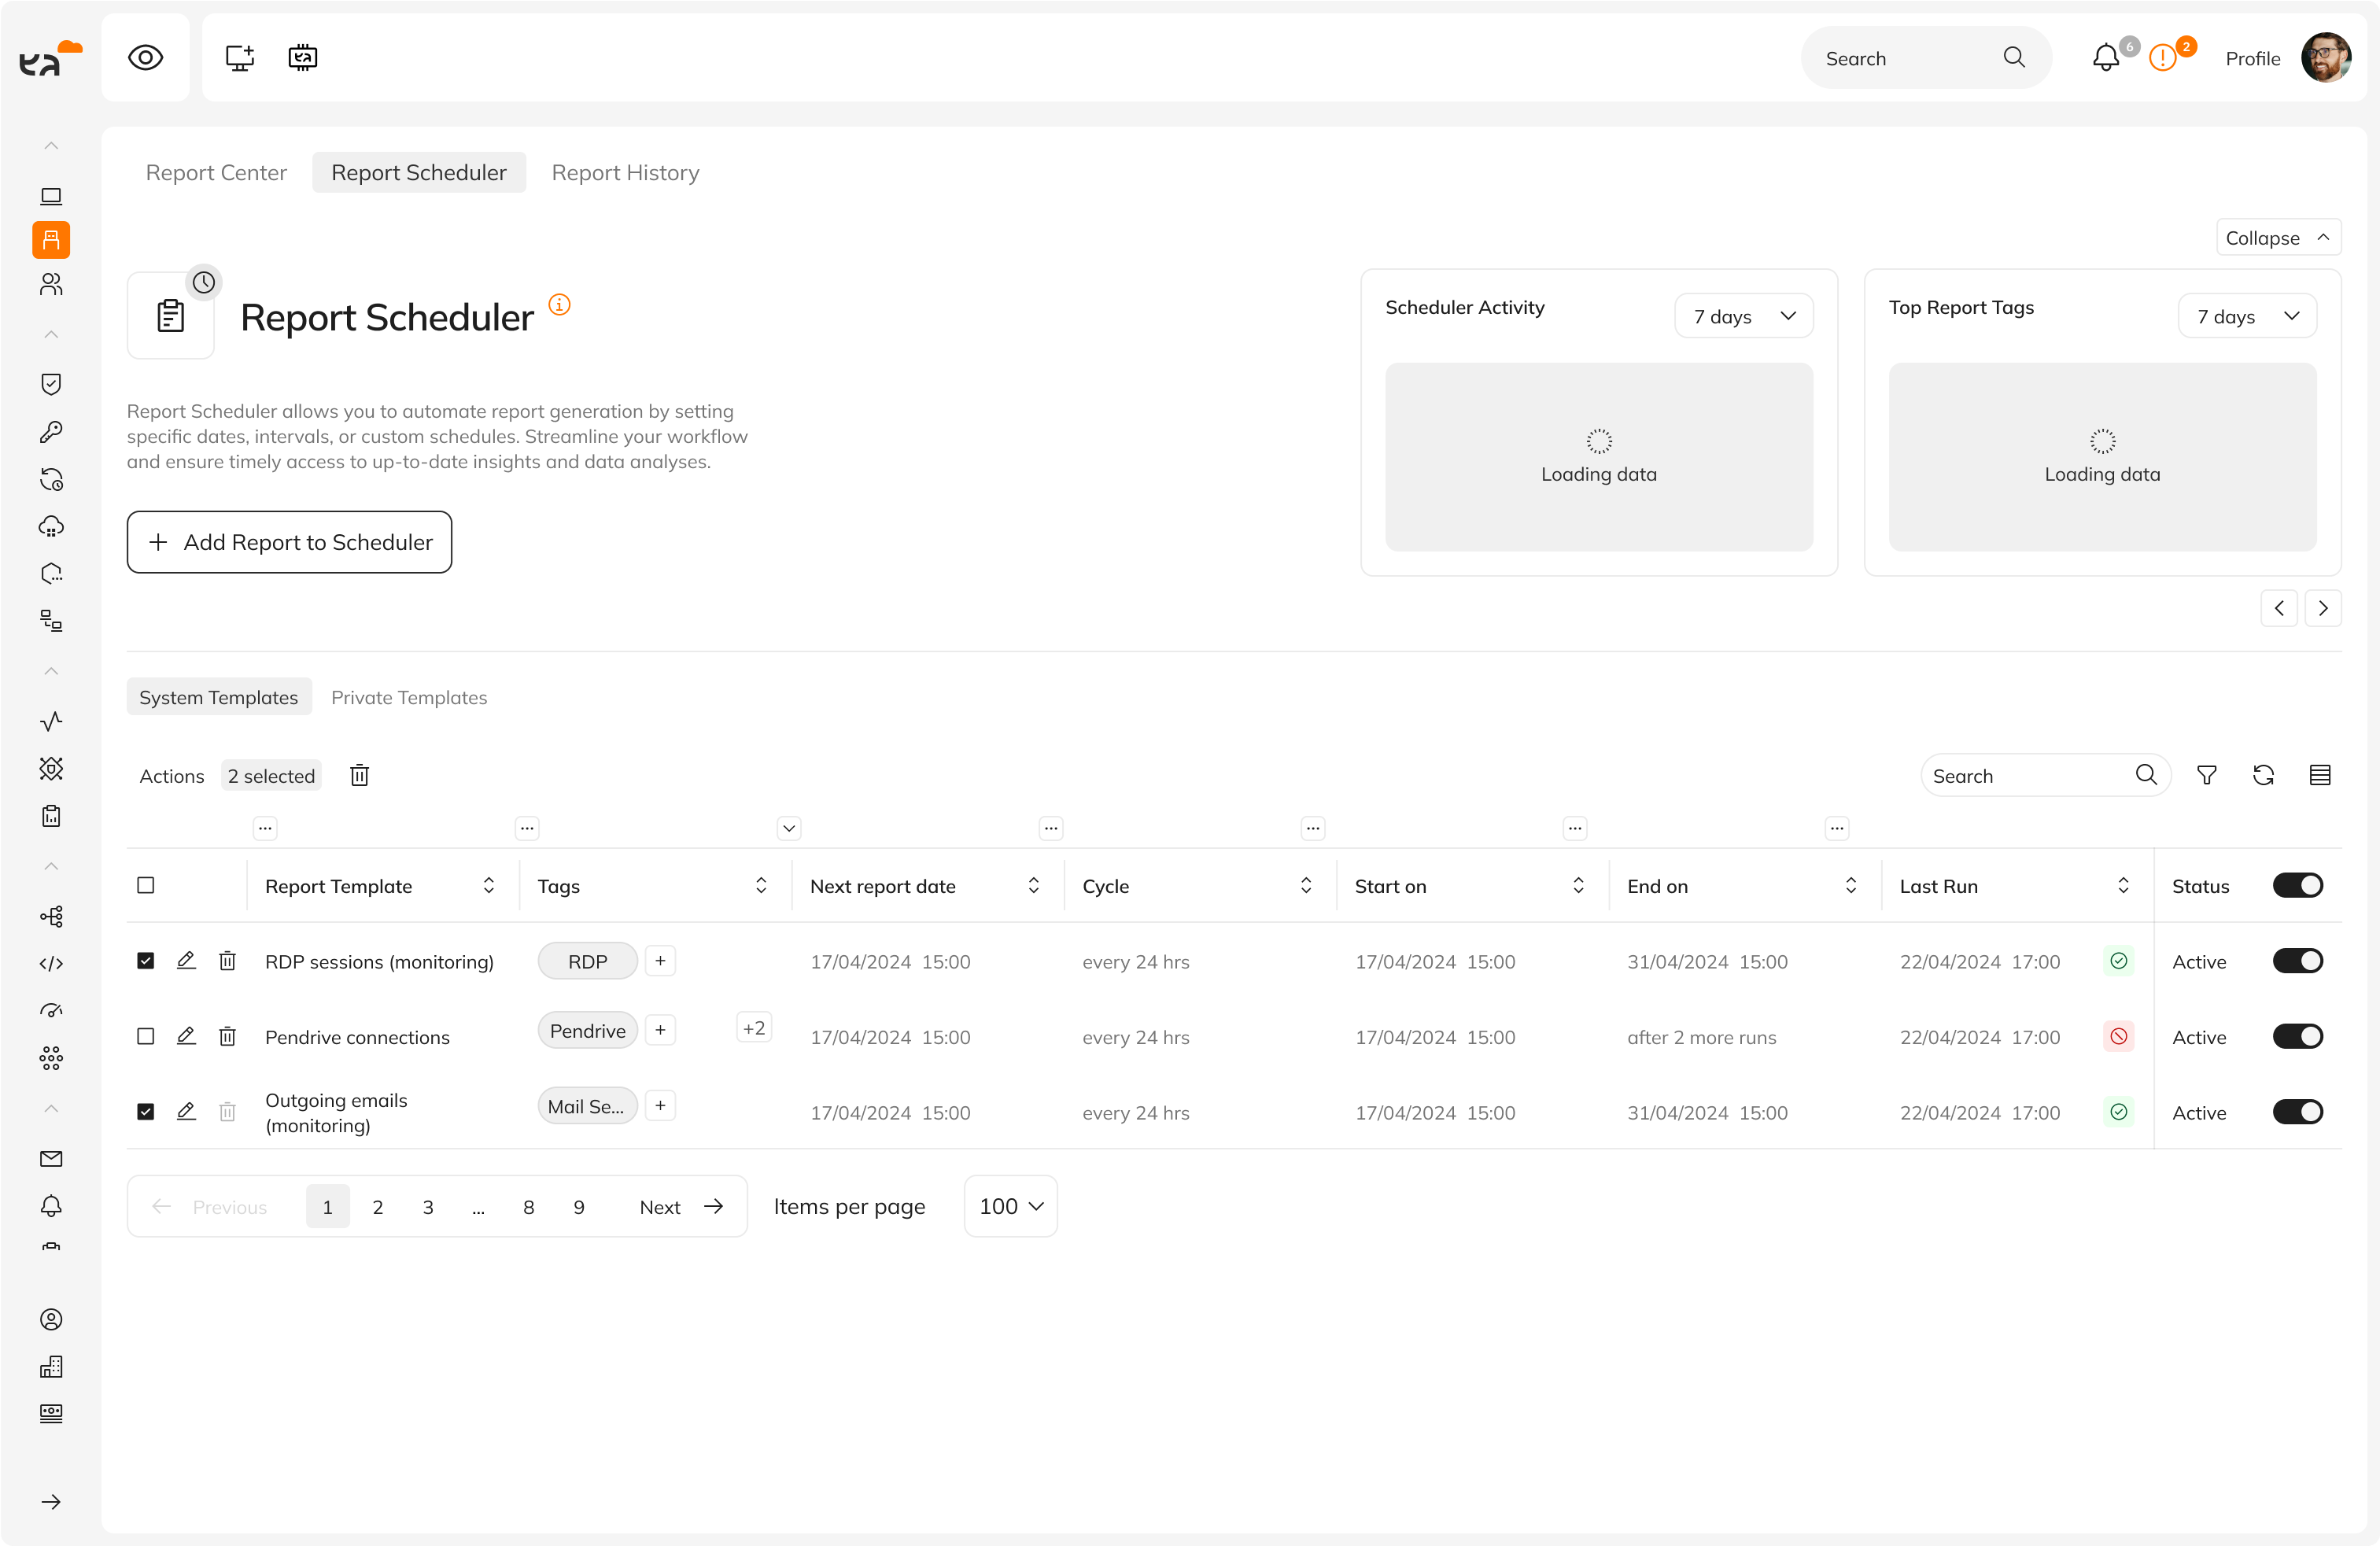This screenshot has height=1546, width=2380.
Task: Open the Items per page 100 dropdown
Action: tap(1010, 1206)
